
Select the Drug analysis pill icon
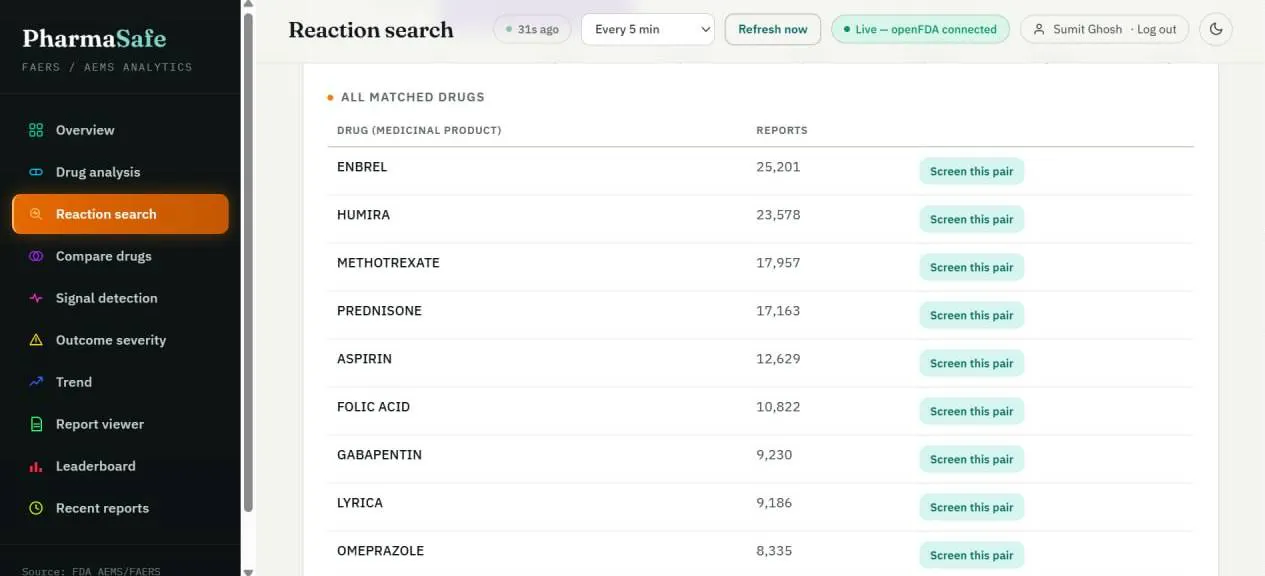(36, 172)
